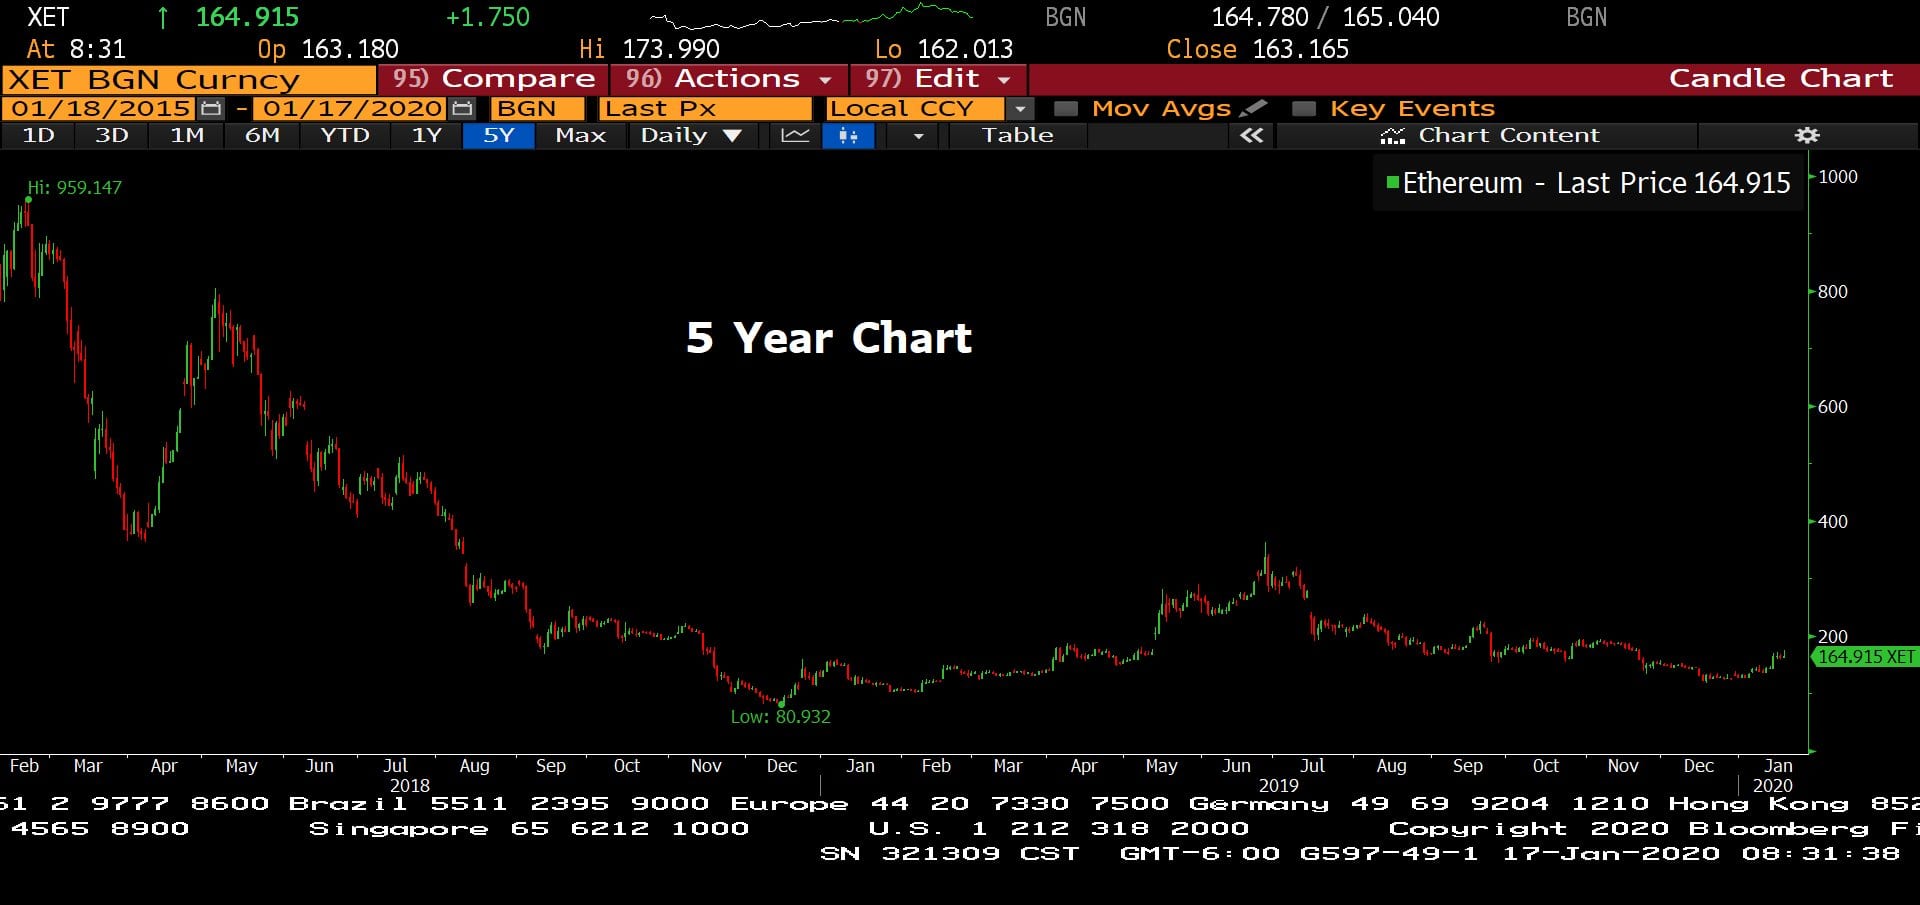Click the XET BGN Curncy security field
This screenshot has width=1920, height=905.
click(x=189, y=80)
